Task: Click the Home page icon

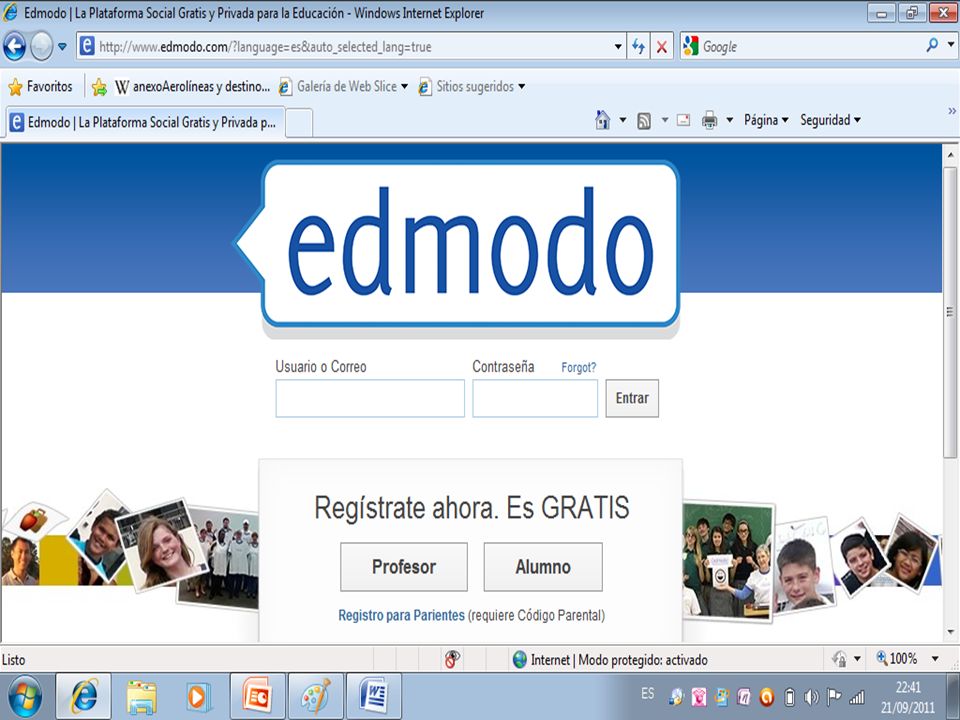Action: click(x=602, y=120)
